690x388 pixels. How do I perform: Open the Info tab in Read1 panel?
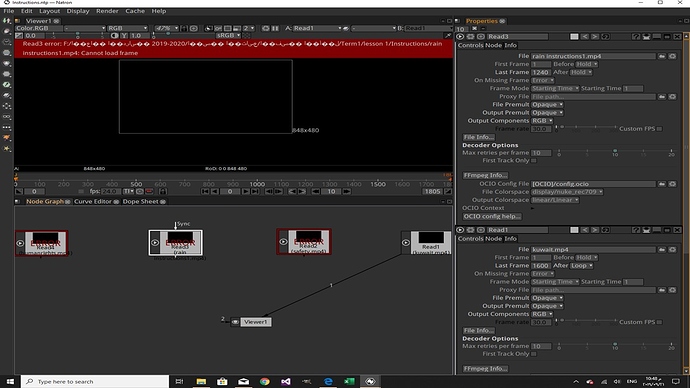point(510,239)
